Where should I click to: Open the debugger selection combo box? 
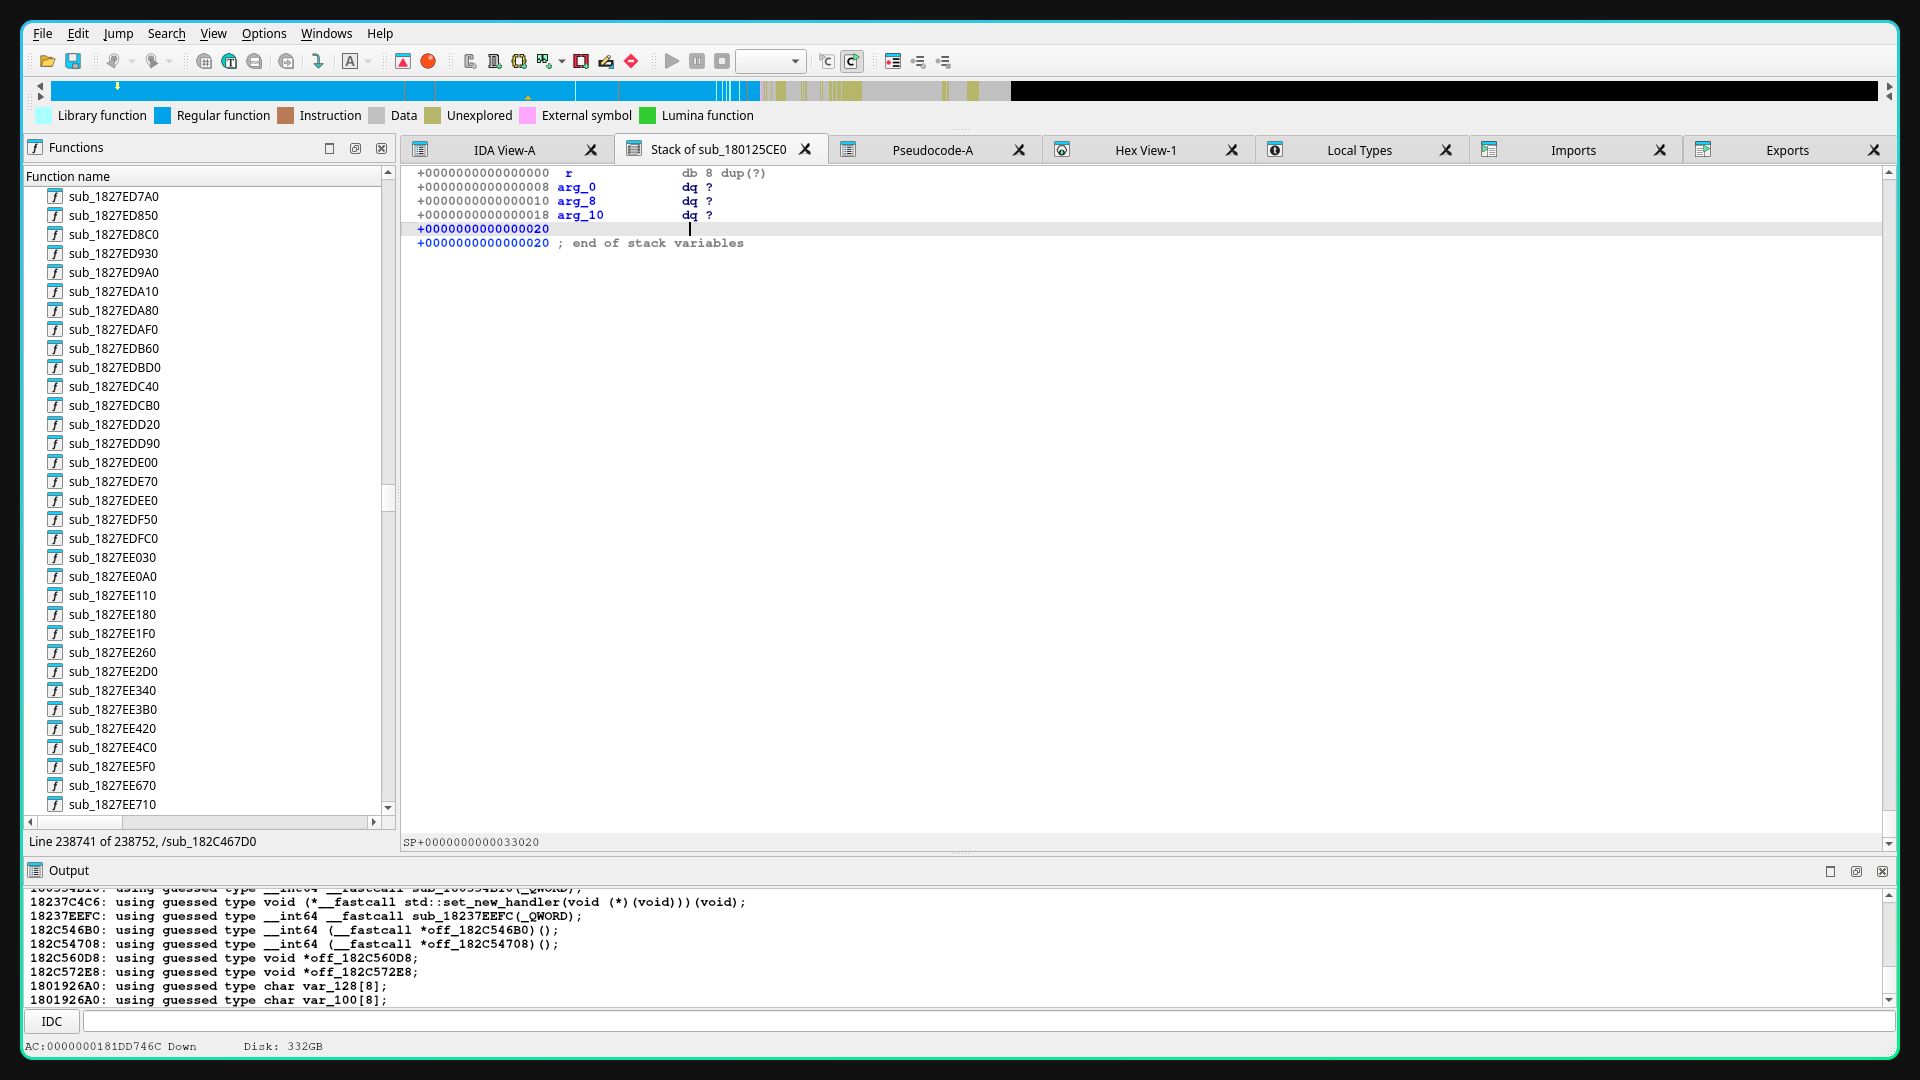tap(770, 62)
